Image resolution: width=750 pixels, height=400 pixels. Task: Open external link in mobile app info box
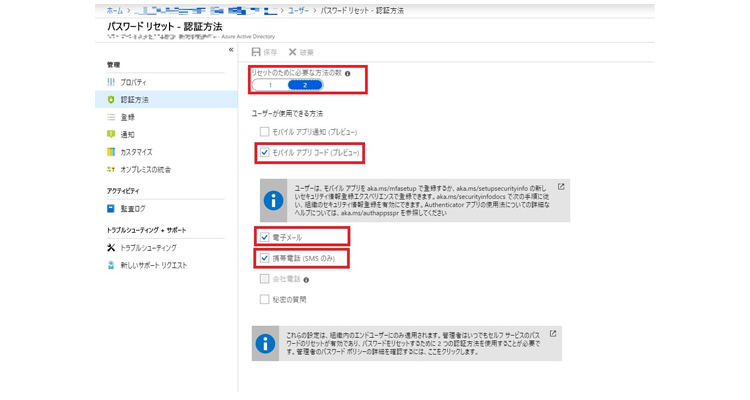(561, 187)
